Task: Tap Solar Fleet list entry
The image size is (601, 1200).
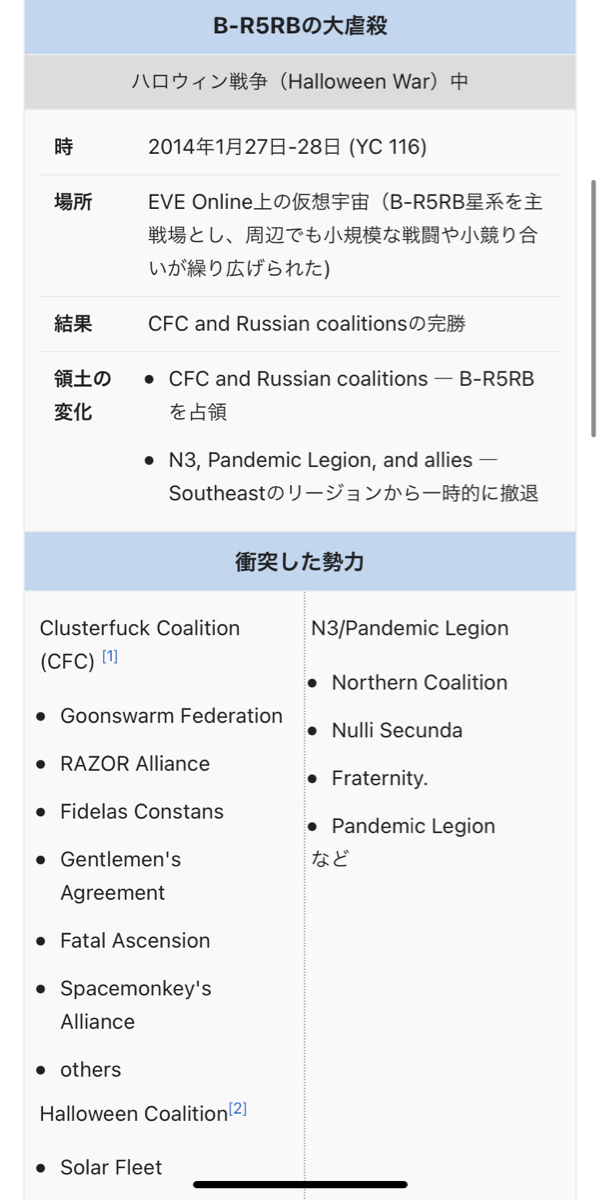Action: [111, 1167]
